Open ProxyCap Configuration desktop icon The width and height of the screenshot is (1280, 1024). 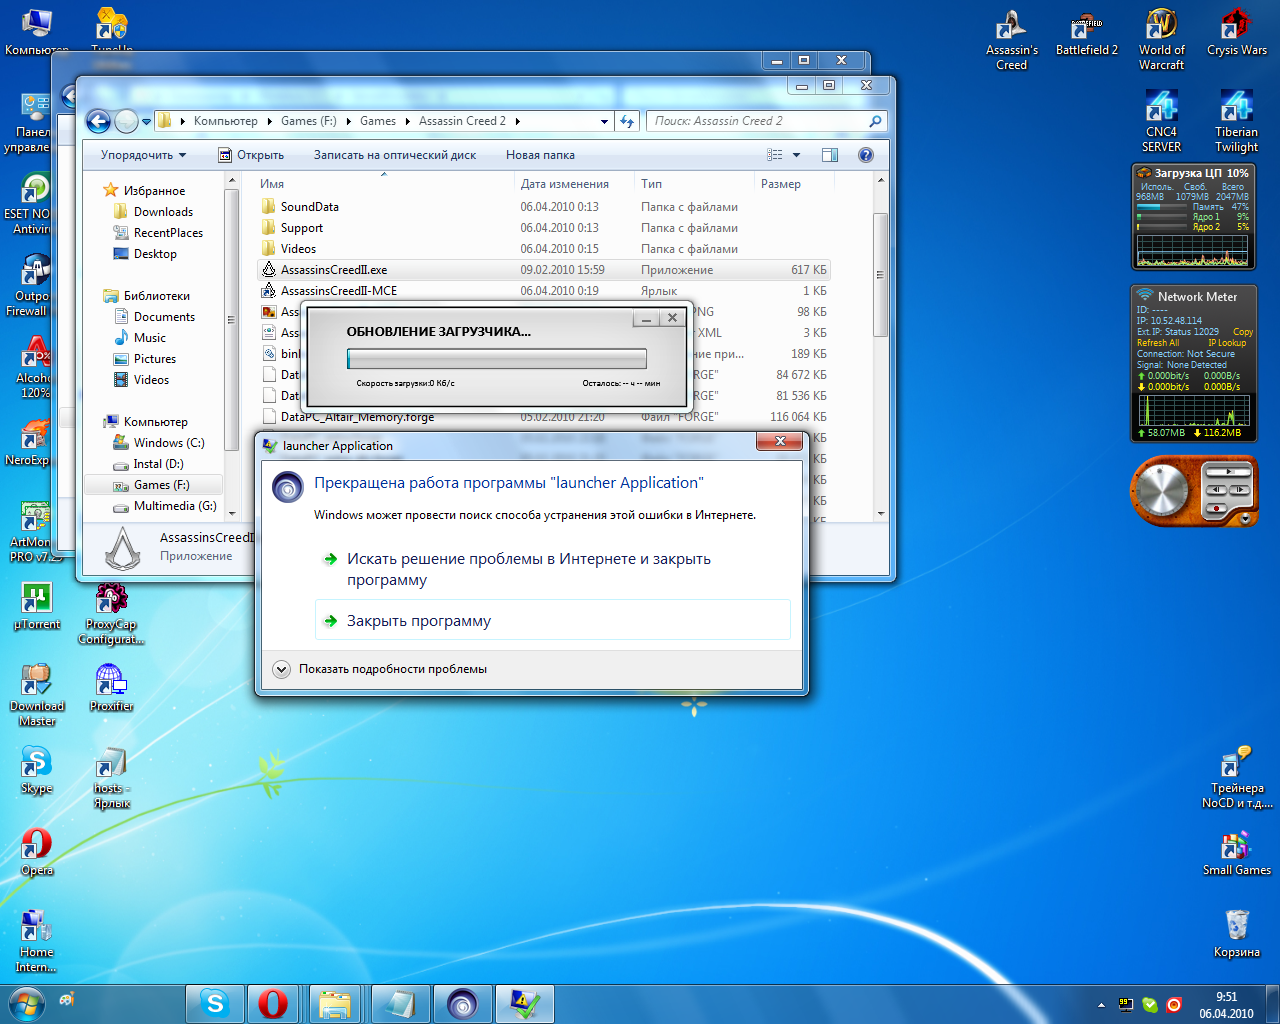[111, 613]
